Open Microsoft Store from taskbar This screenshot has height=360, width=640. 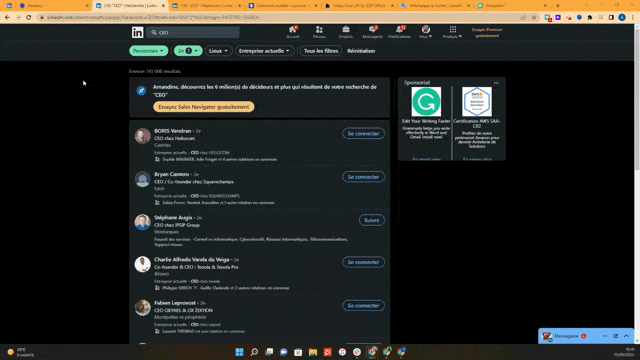[298, 352]
